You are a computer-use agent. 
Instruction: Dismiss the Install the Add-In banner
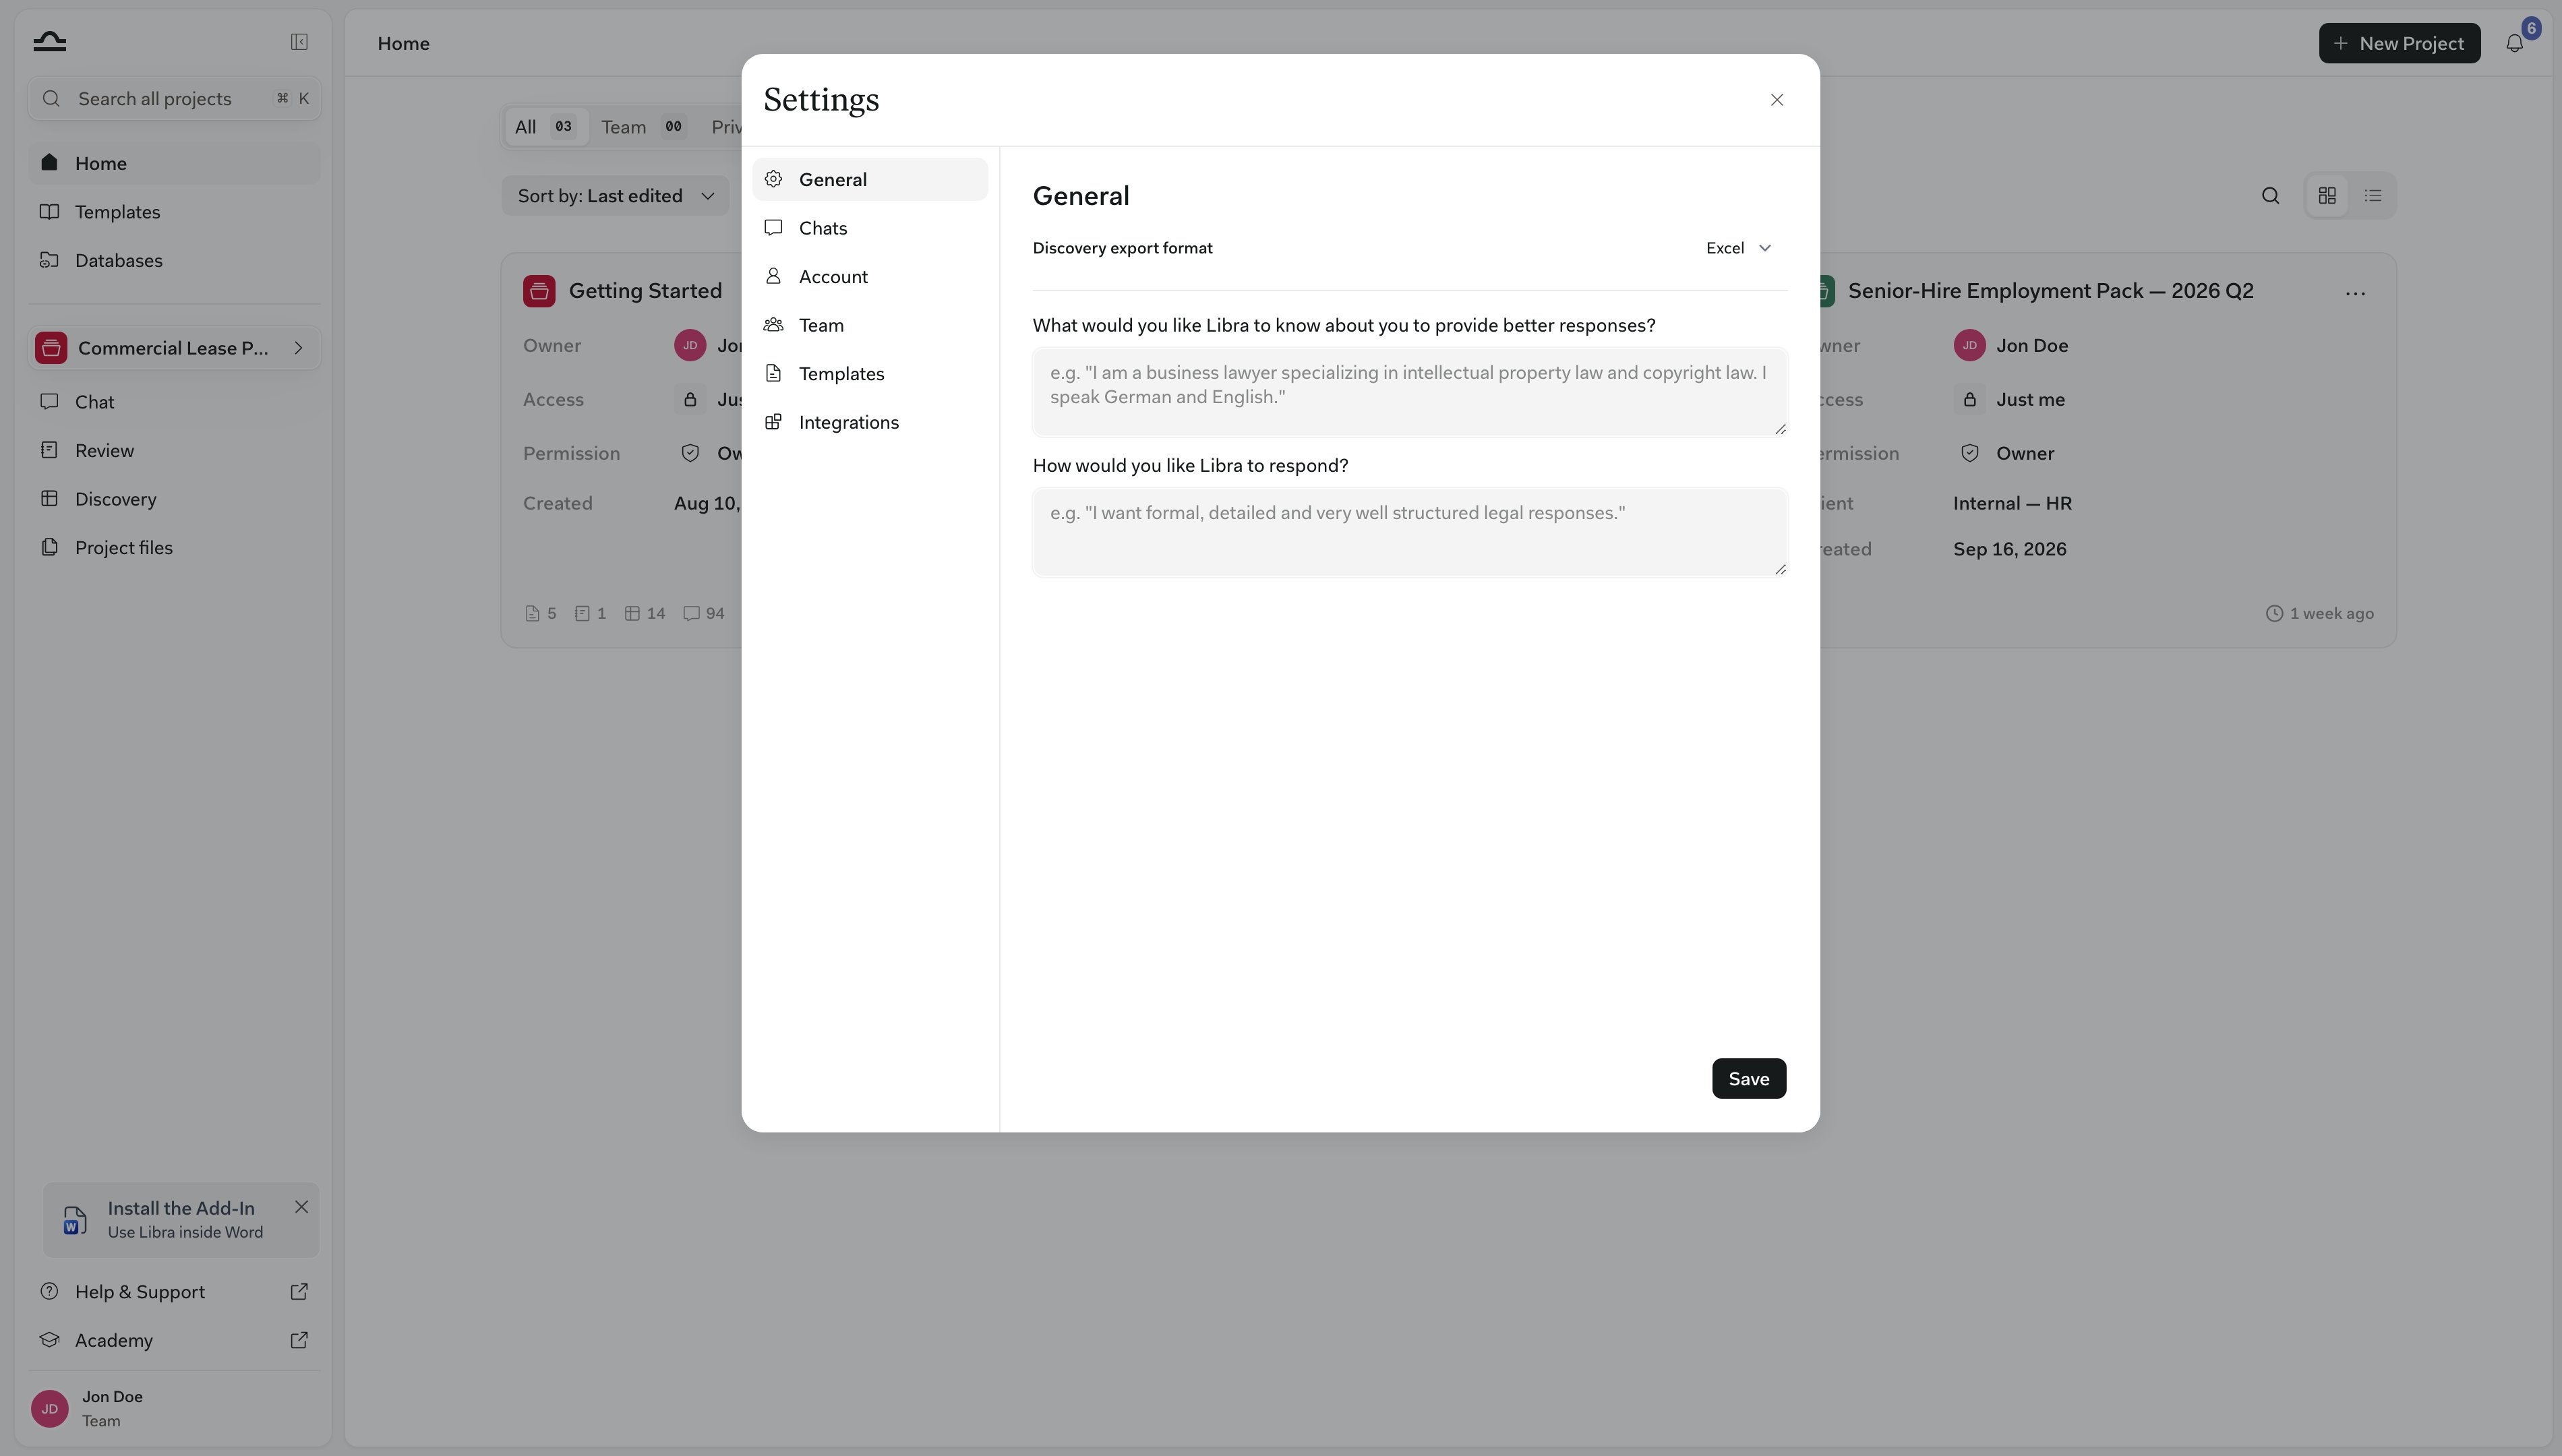301,1207
